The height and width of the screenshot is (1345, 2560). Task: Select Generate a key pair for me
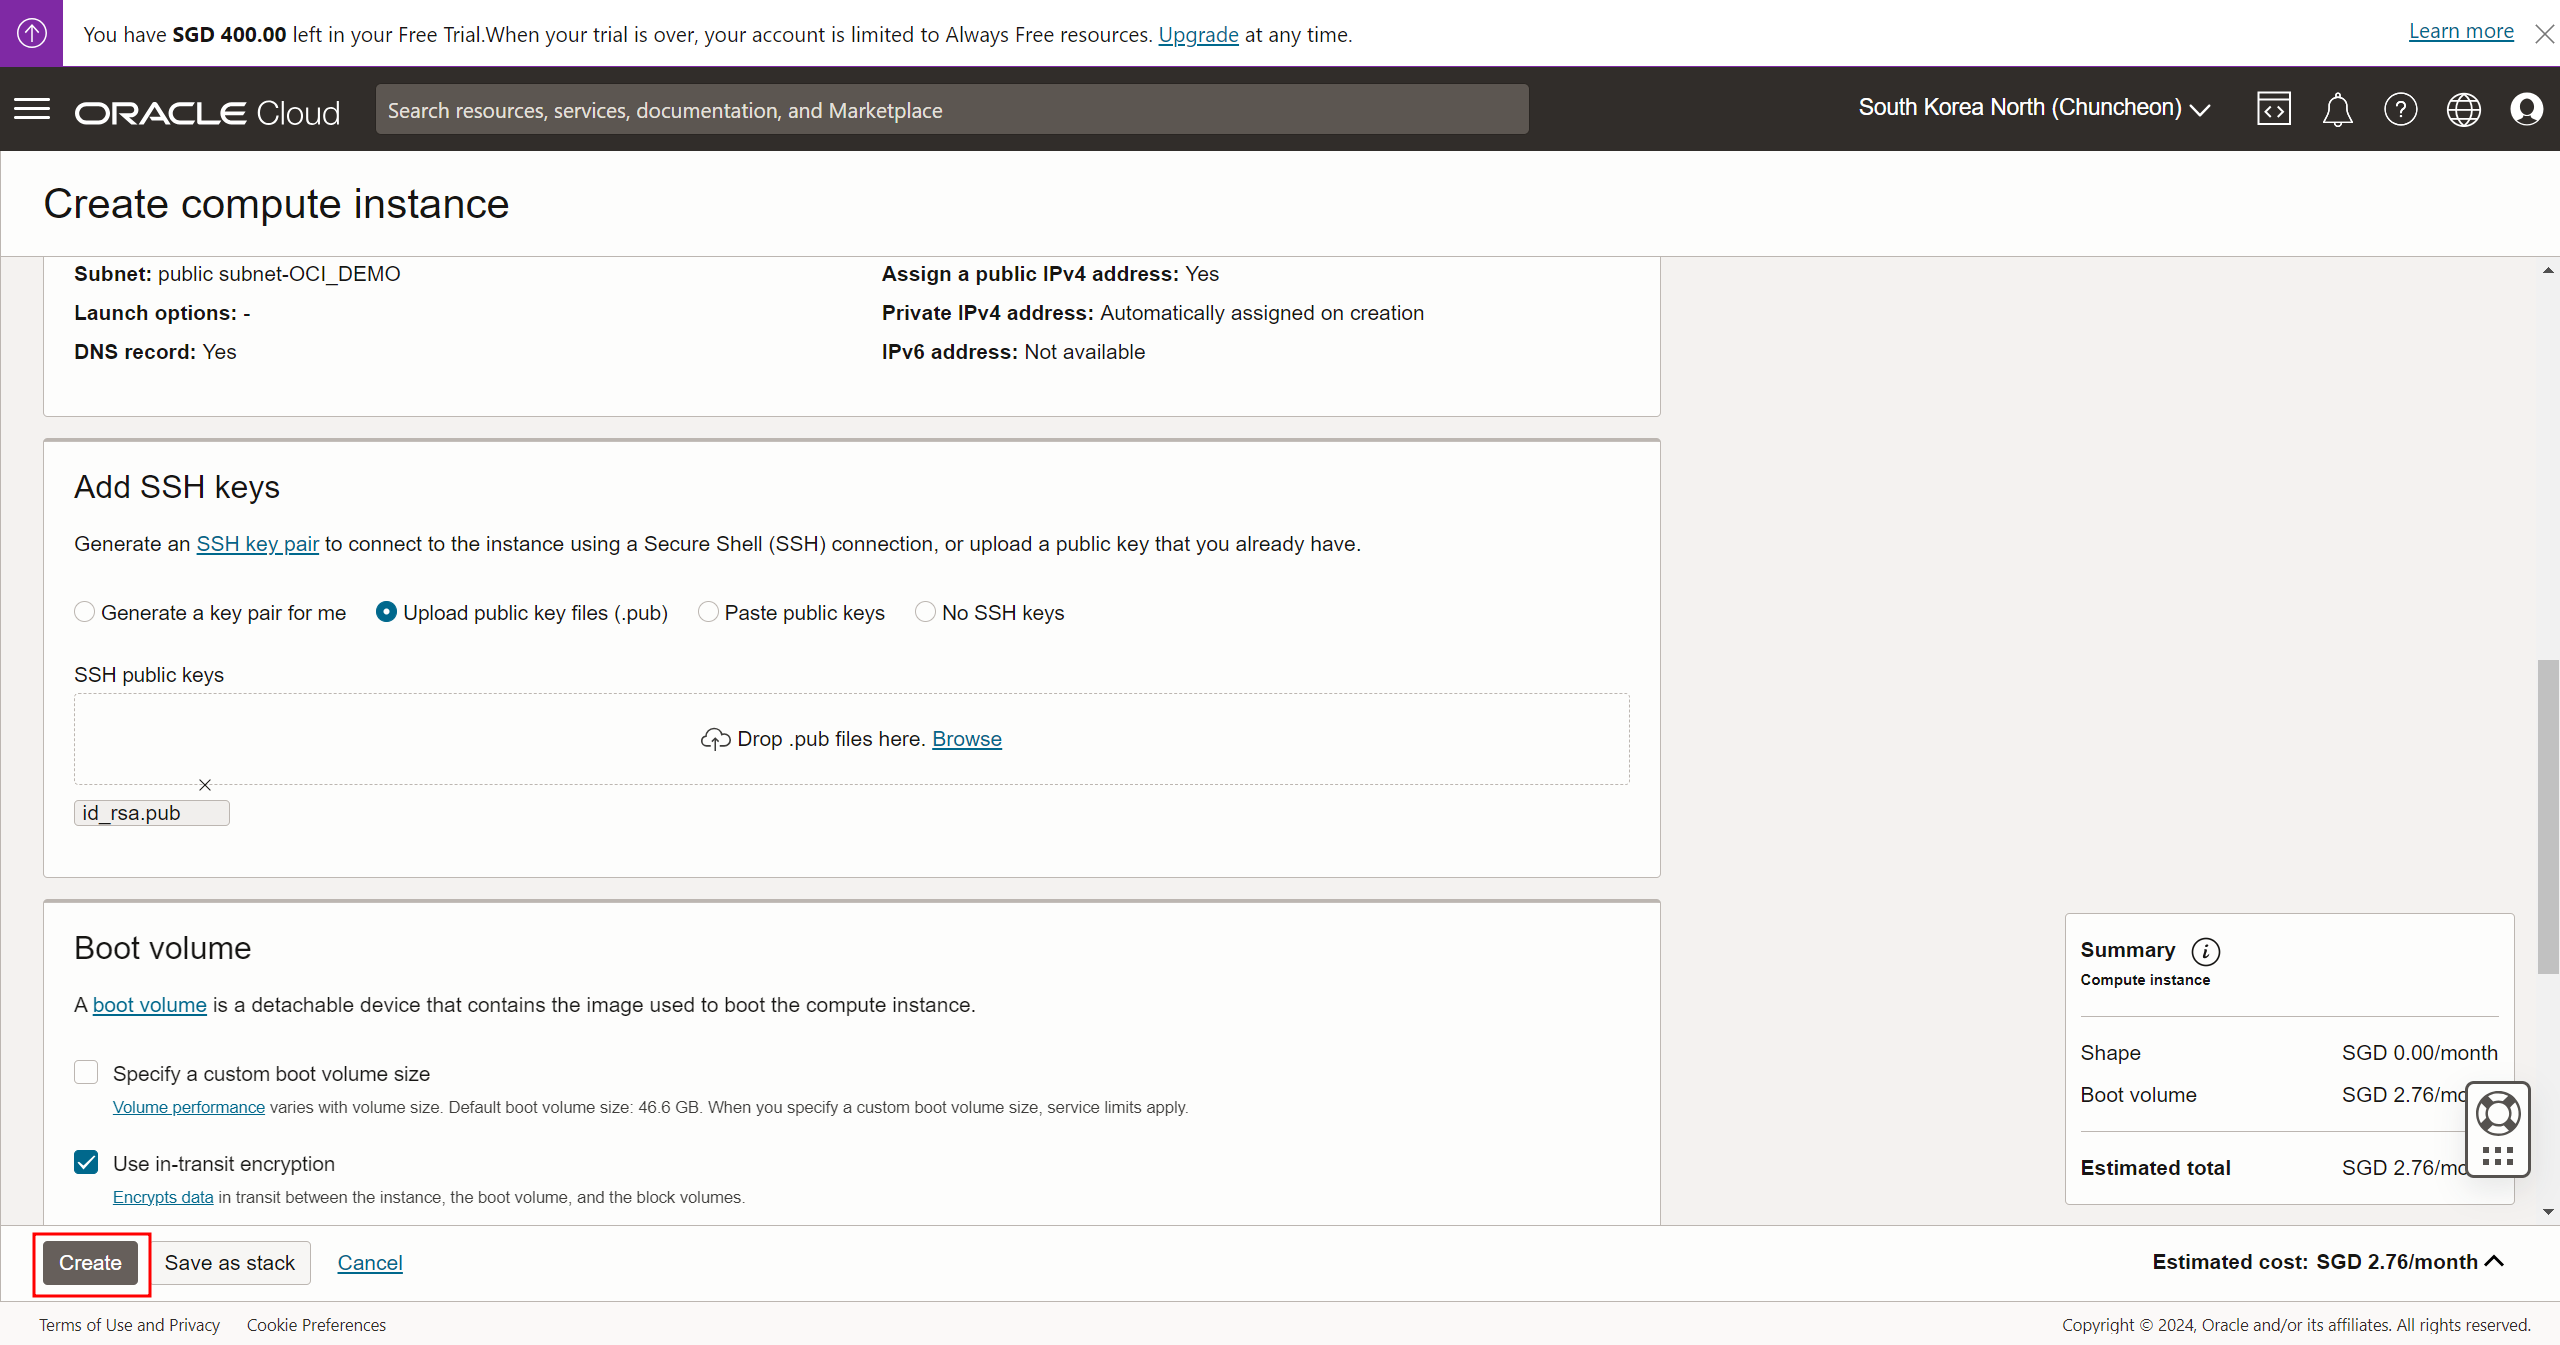click(85, 612)
